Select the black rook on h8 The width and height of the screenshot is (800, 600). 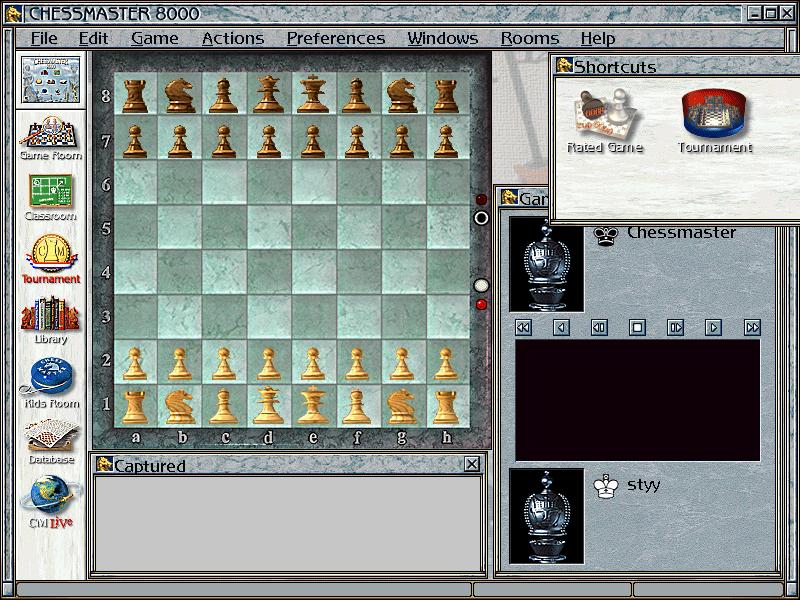tap(446, 94)
